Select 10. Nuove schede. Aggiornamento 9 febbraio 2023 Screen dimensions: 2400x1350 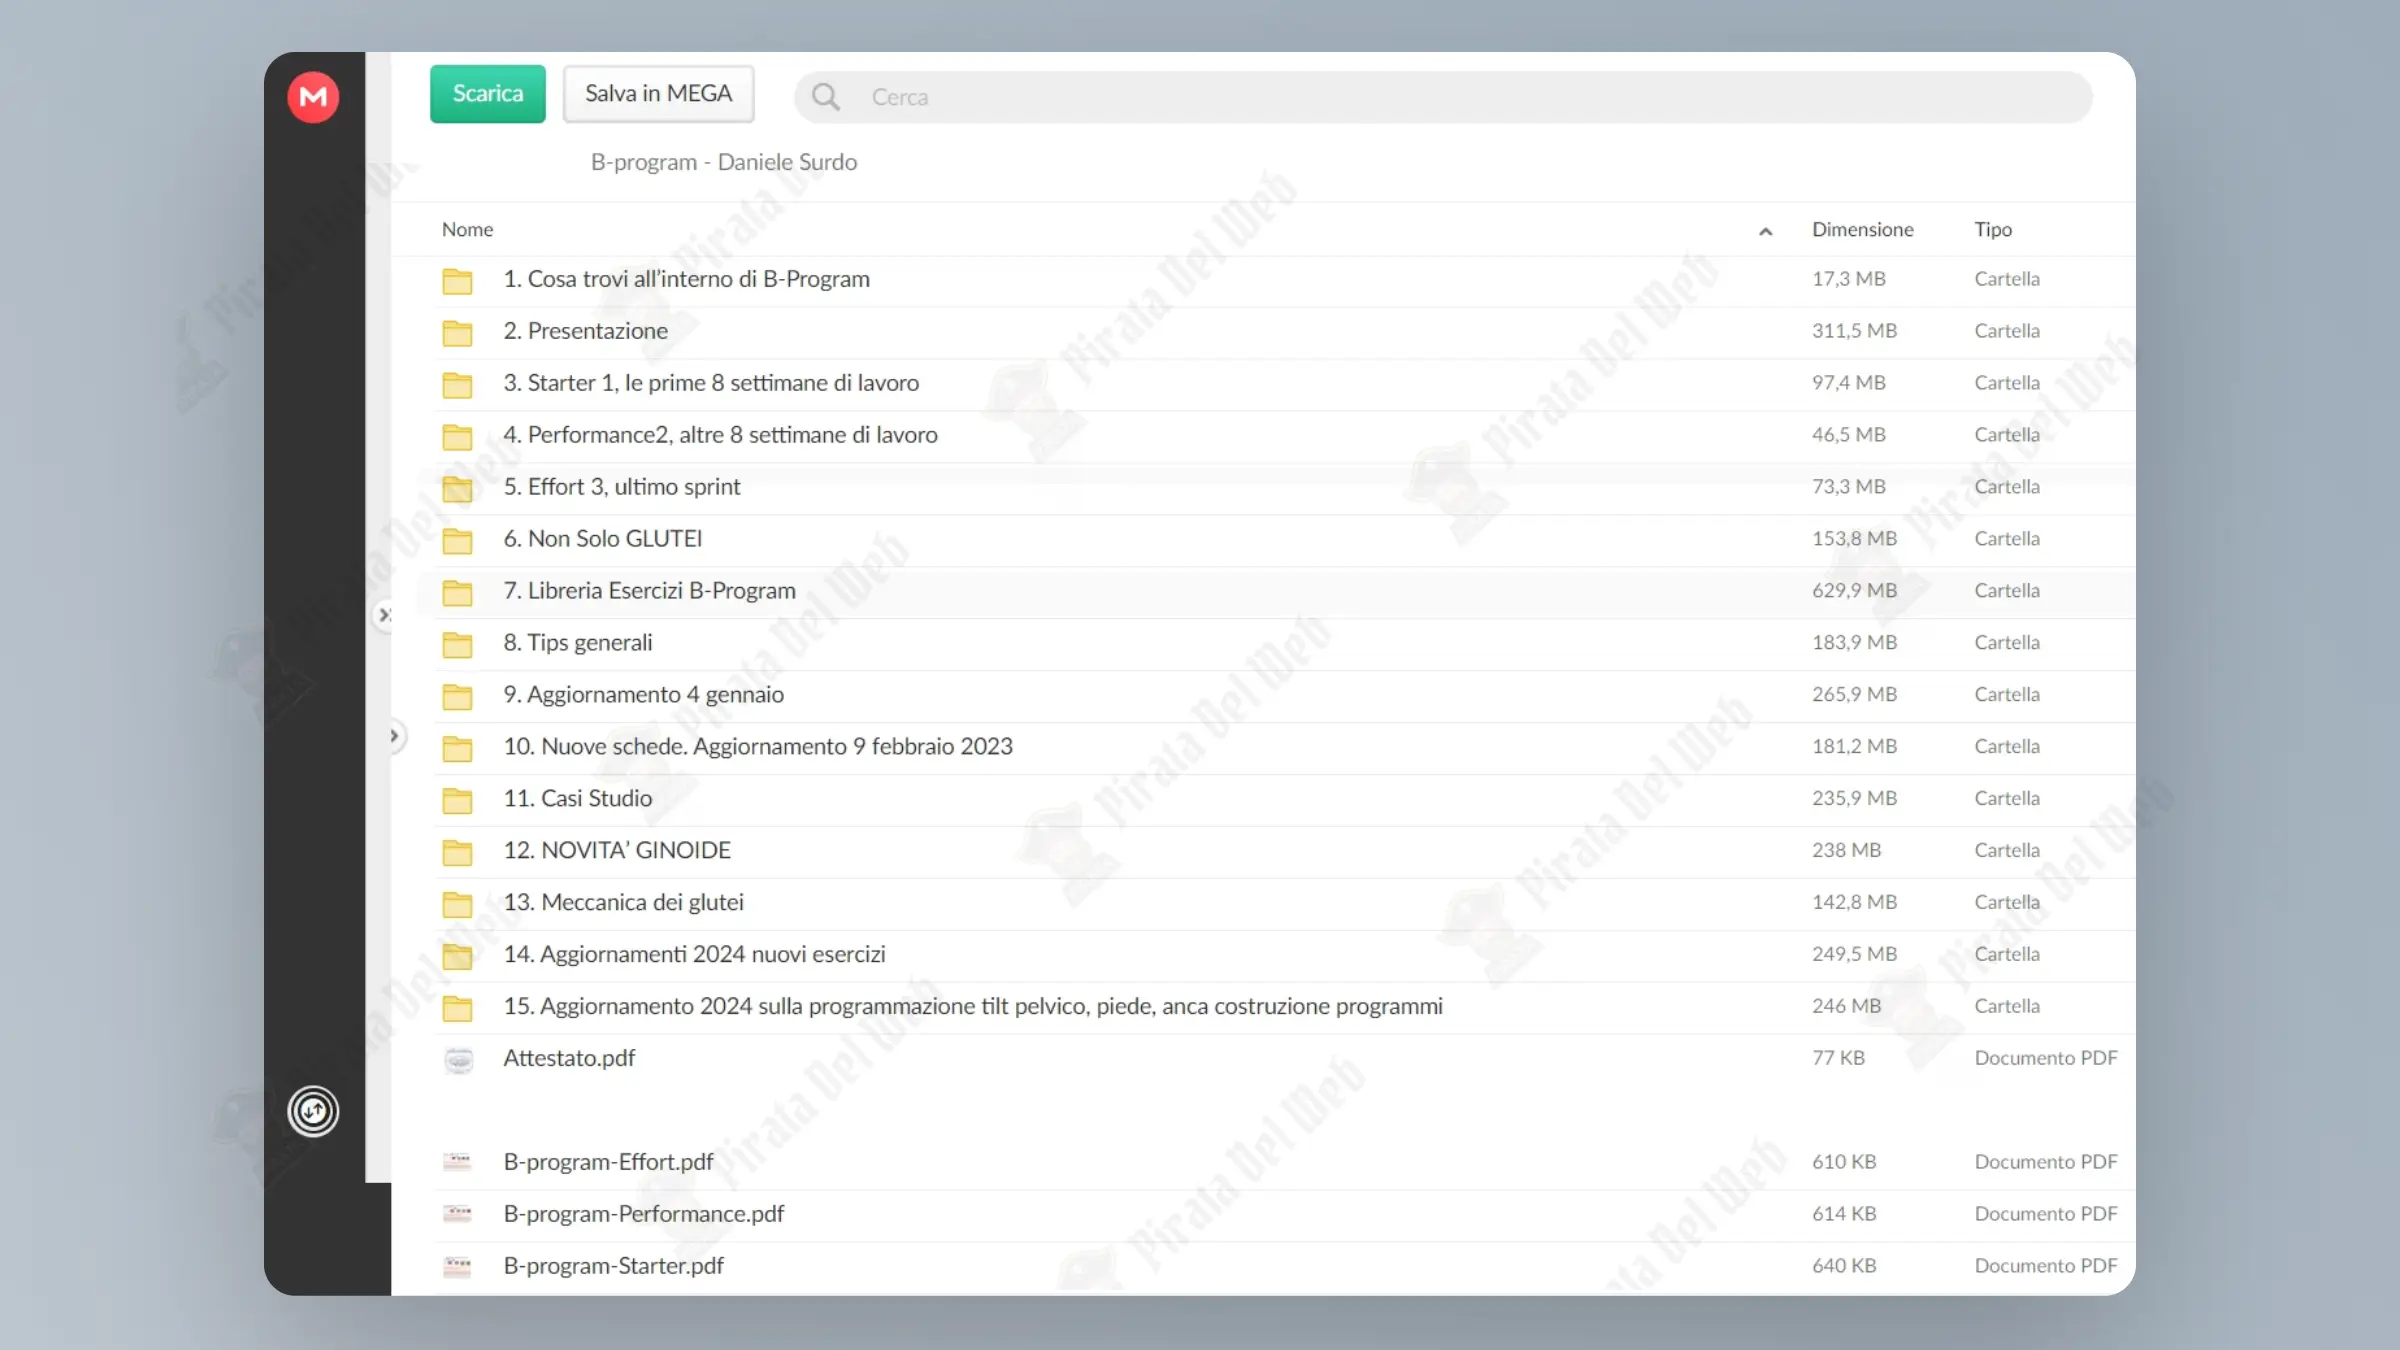point(758,747)
